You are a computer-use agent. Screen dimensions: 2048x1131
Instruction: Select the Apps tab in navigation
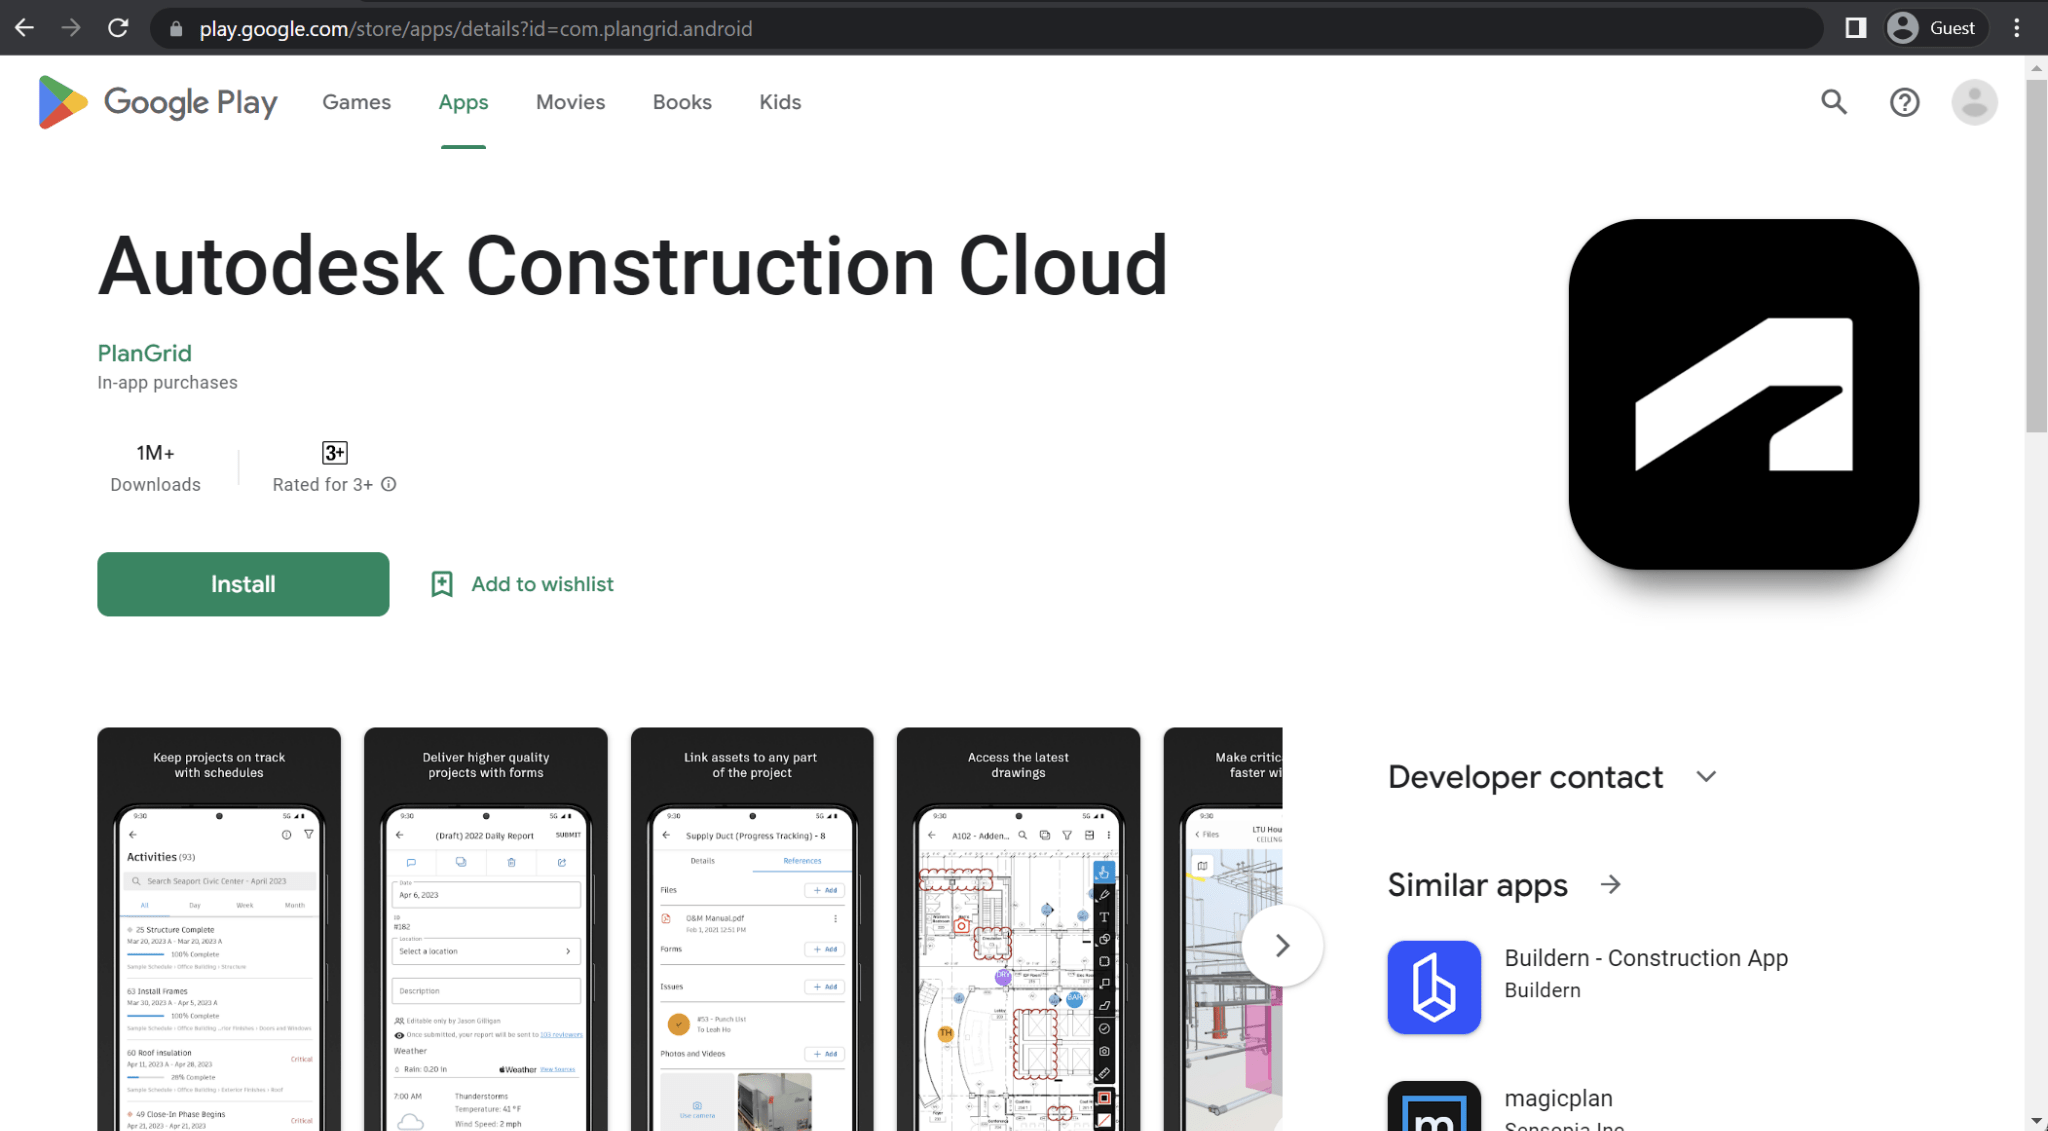464,102
